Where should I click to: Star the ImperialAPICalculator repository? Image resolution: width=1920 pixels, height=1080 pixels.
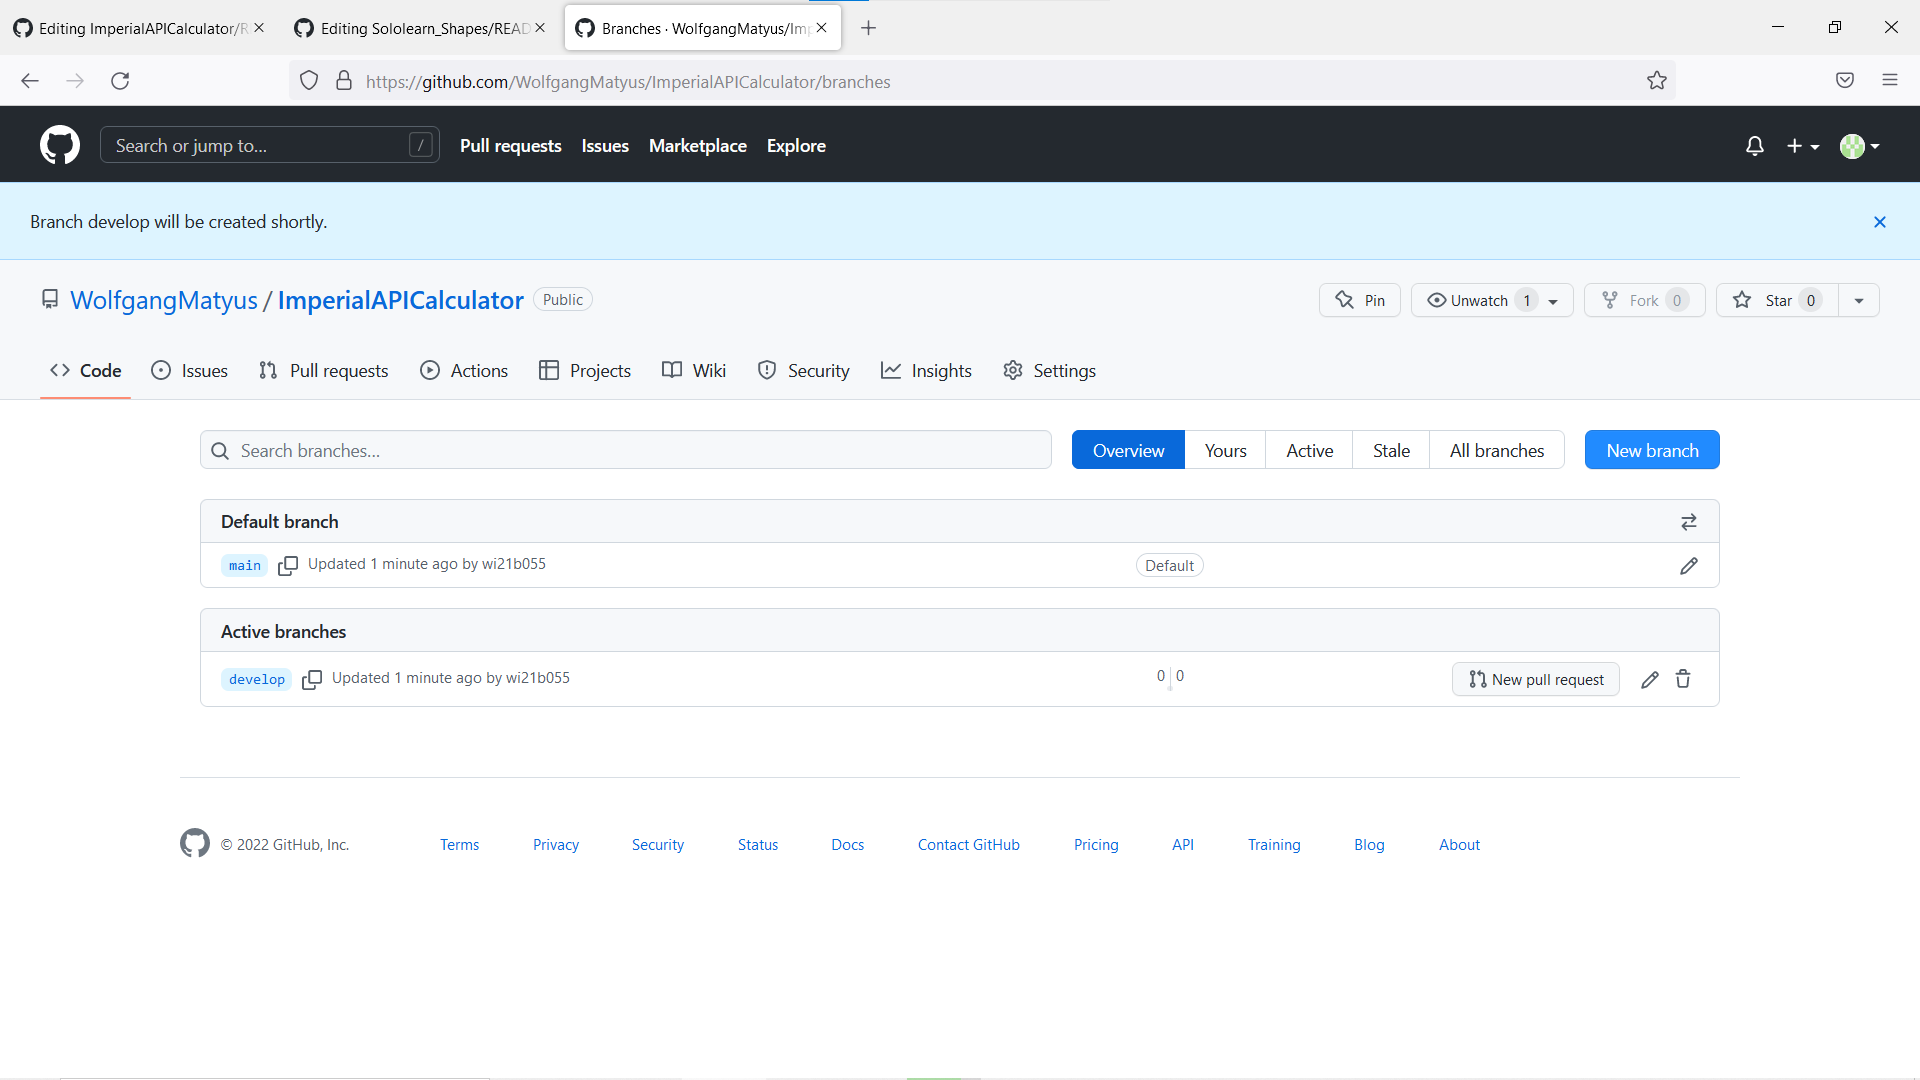1777,300
